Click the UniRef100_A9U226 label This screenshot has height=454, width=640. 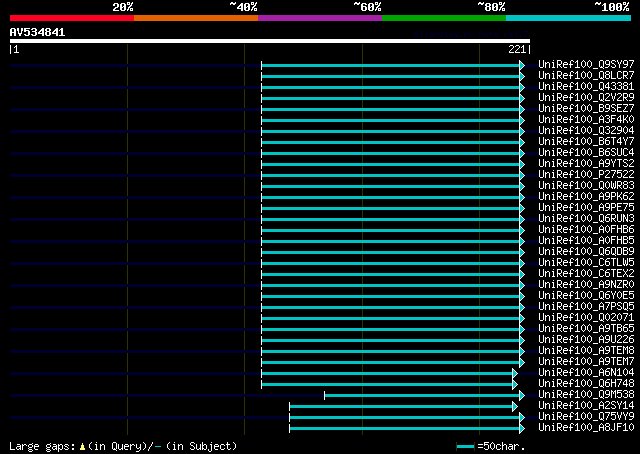point(586,340)
